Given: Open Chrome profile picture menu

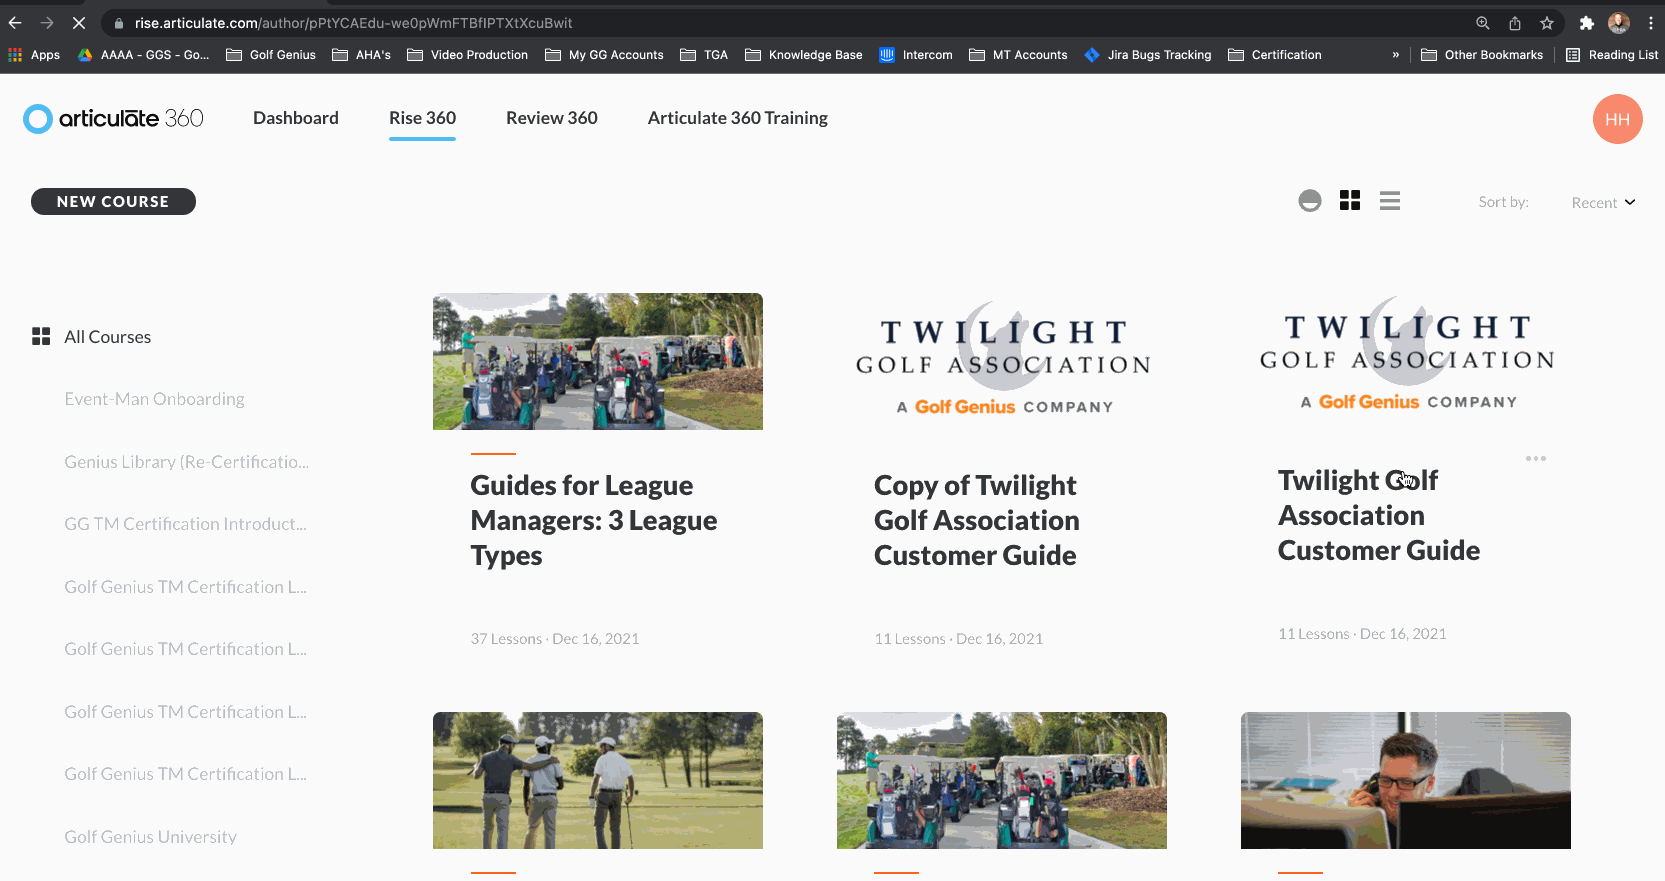Looking at the screenshot, I should point(1619,23).
